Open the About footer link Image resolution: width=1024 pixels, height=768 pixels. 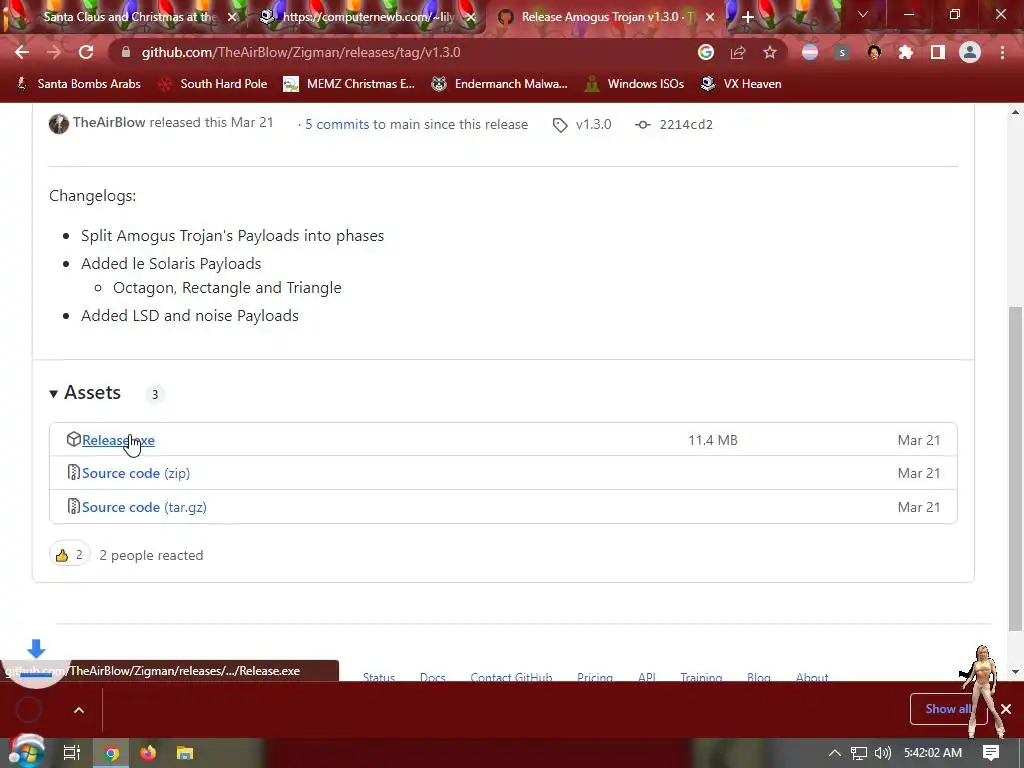812,677
